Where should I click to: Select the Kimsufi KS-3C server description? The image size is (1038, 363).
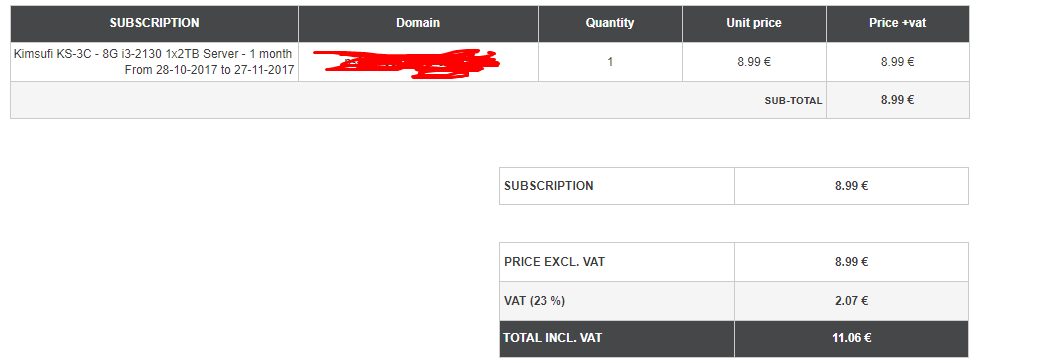tap(153, 62)
